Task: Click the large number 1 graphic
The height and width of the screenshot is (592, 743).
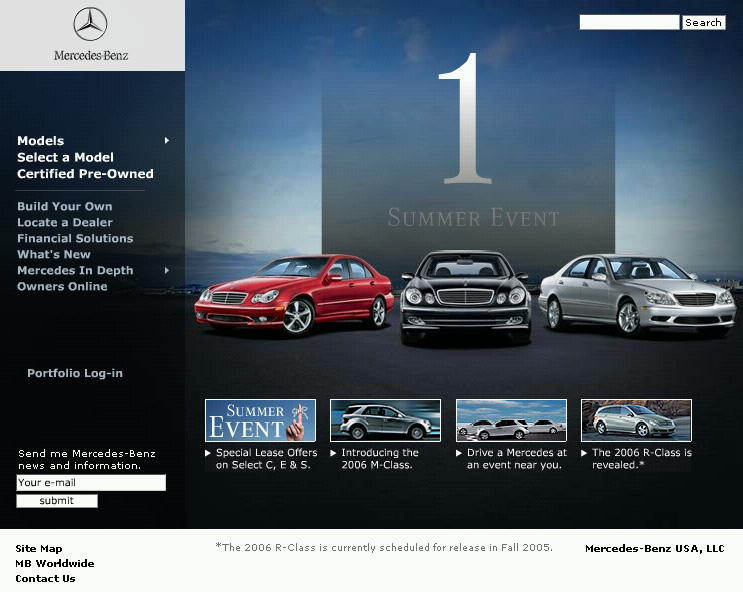Action: click(465, 118)
